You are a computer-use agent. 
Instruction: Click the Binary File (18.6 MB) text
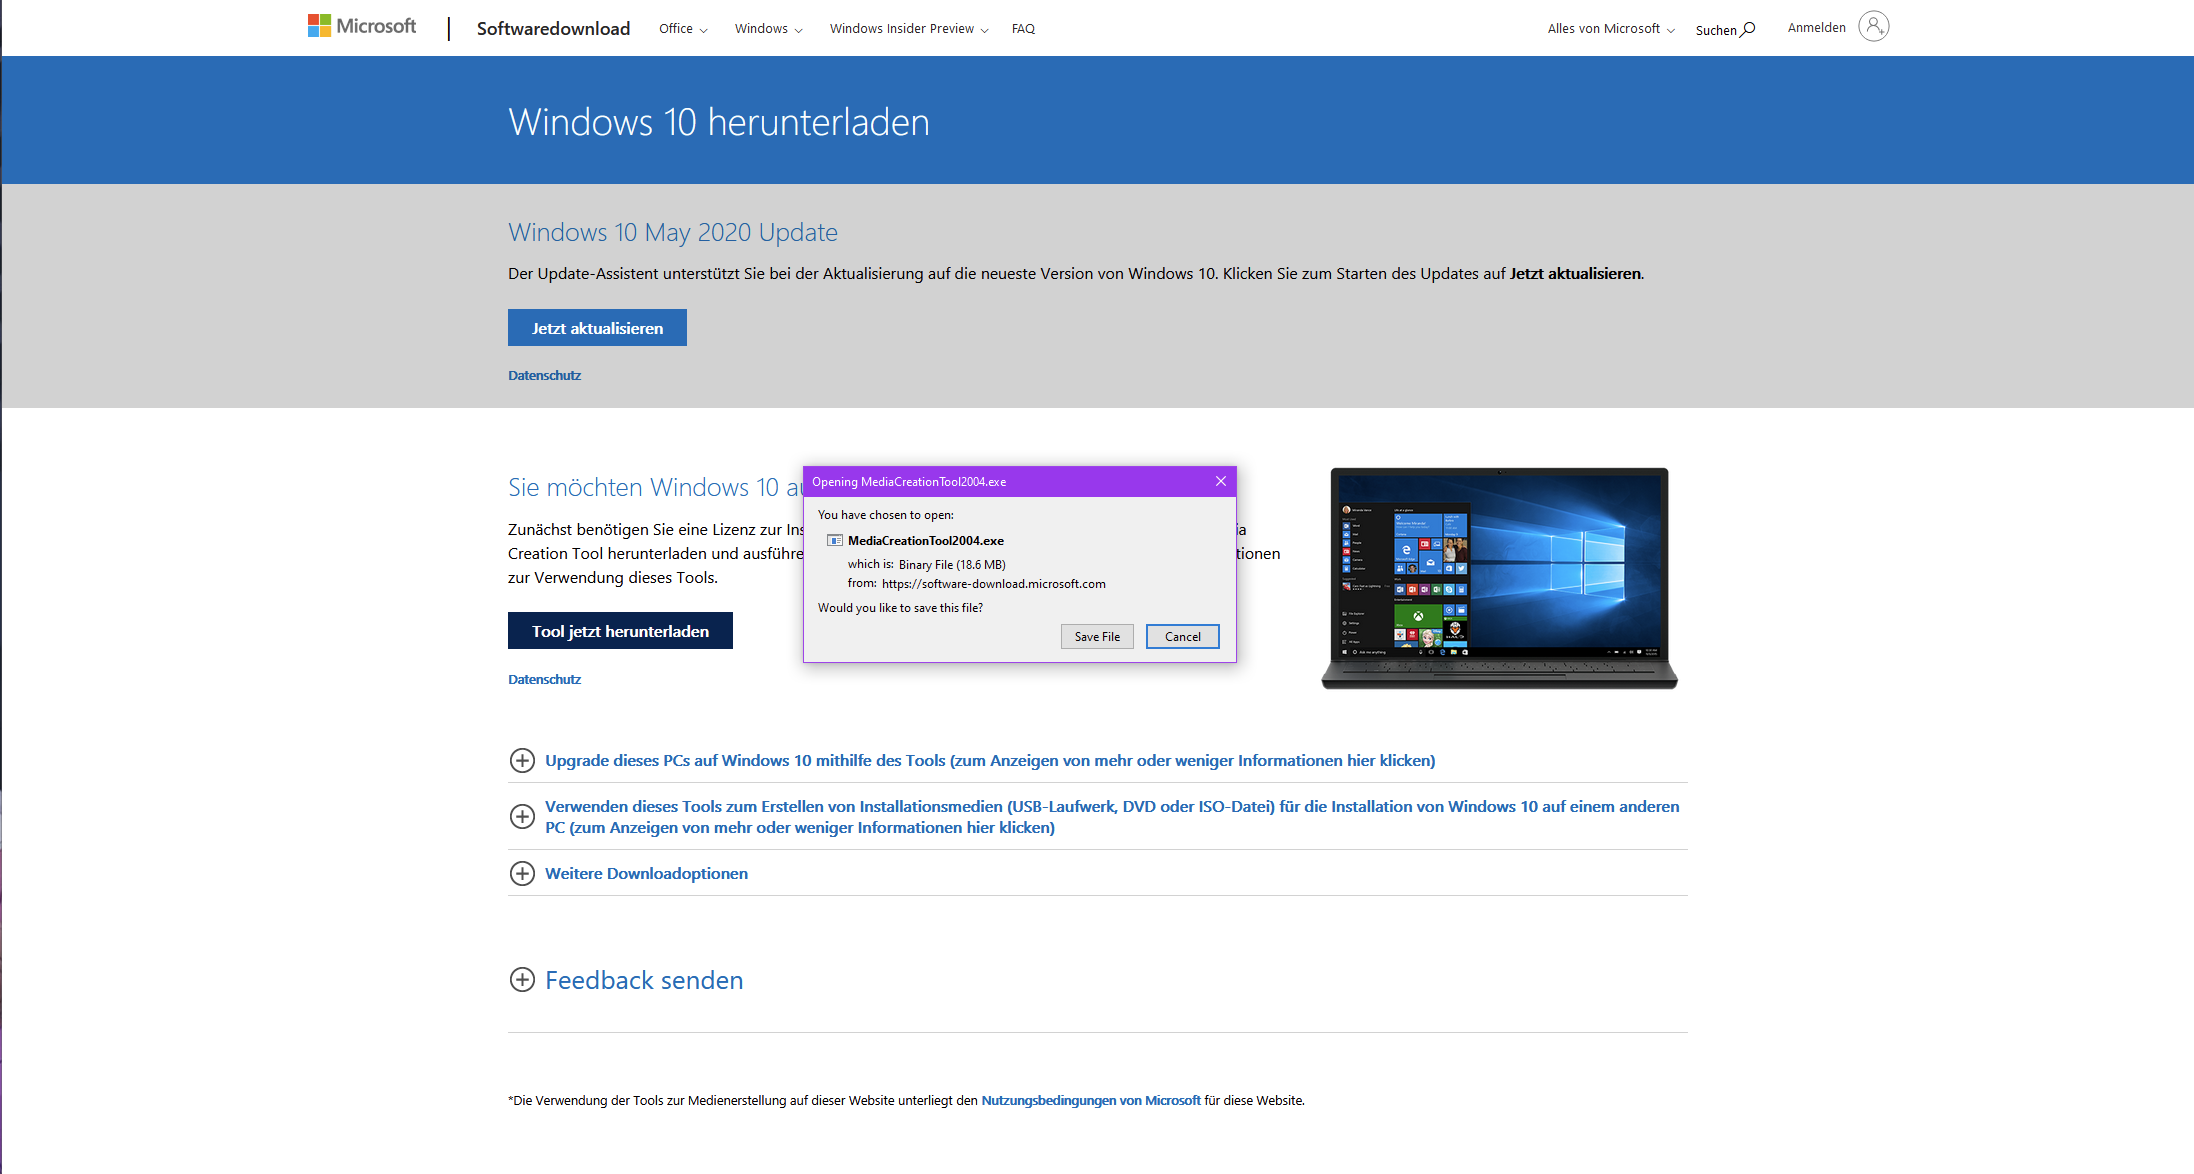(952, 565)
